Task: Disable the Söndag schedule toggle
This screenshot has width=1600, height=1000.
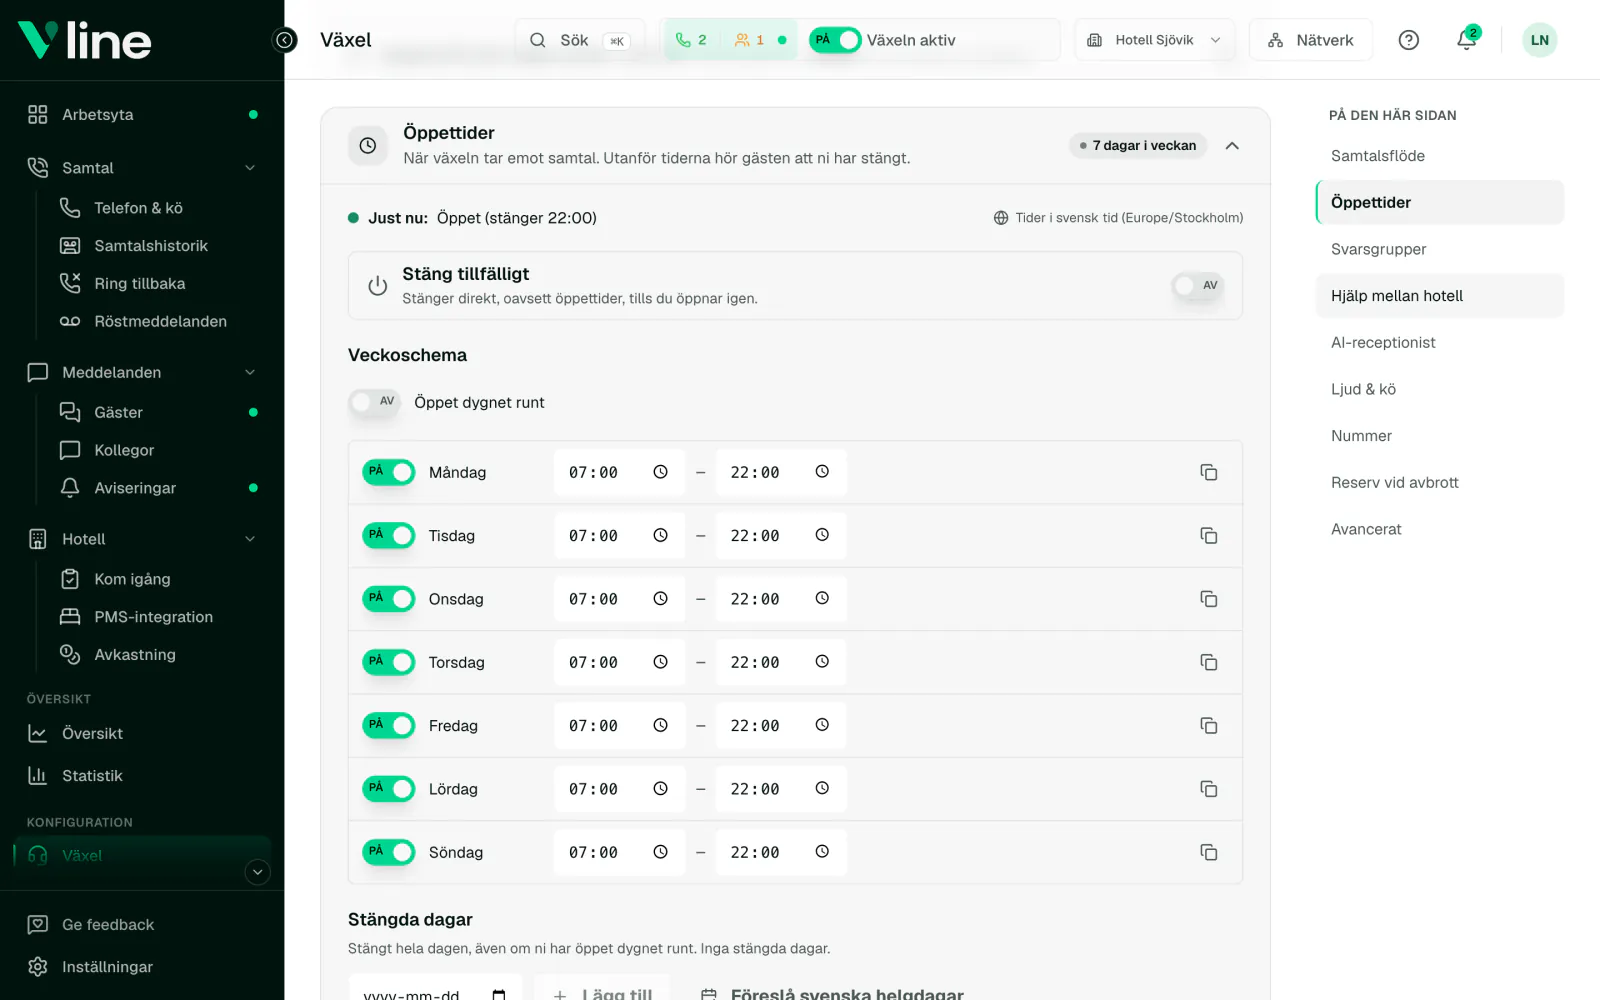Action: pyautogui.click(x=389, y=852)
